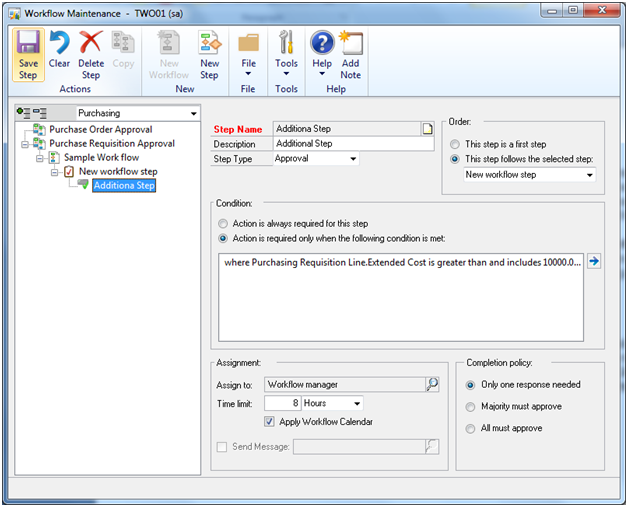Click the expand-all tree view icon
This screenshot has width=628, height=507.
(24, 113)
